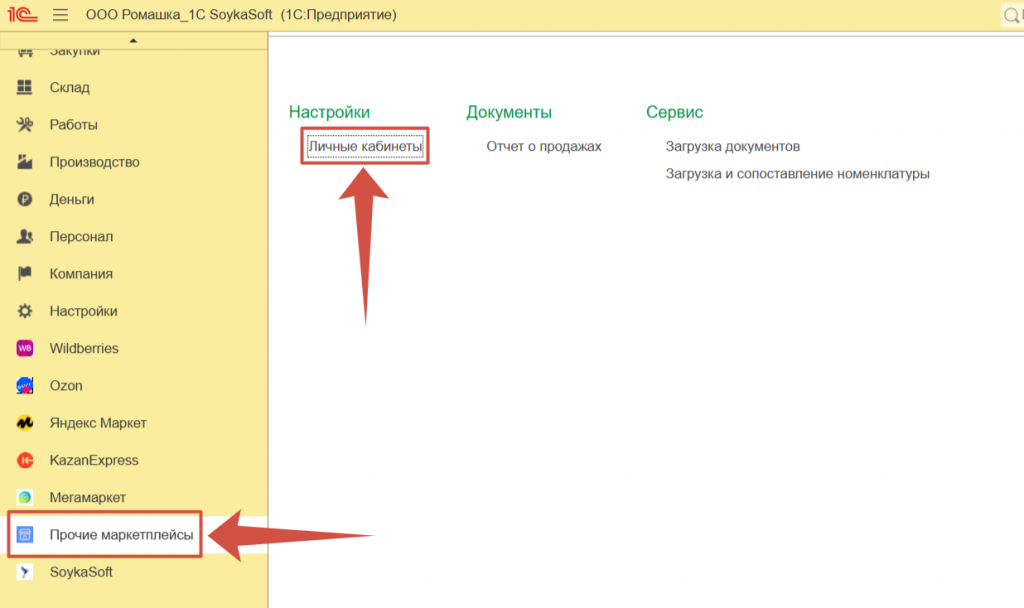1024x608 pixels.
Task: Open Загрузка и сопоставление номенклатуры
Action: [x=797, y=173]
